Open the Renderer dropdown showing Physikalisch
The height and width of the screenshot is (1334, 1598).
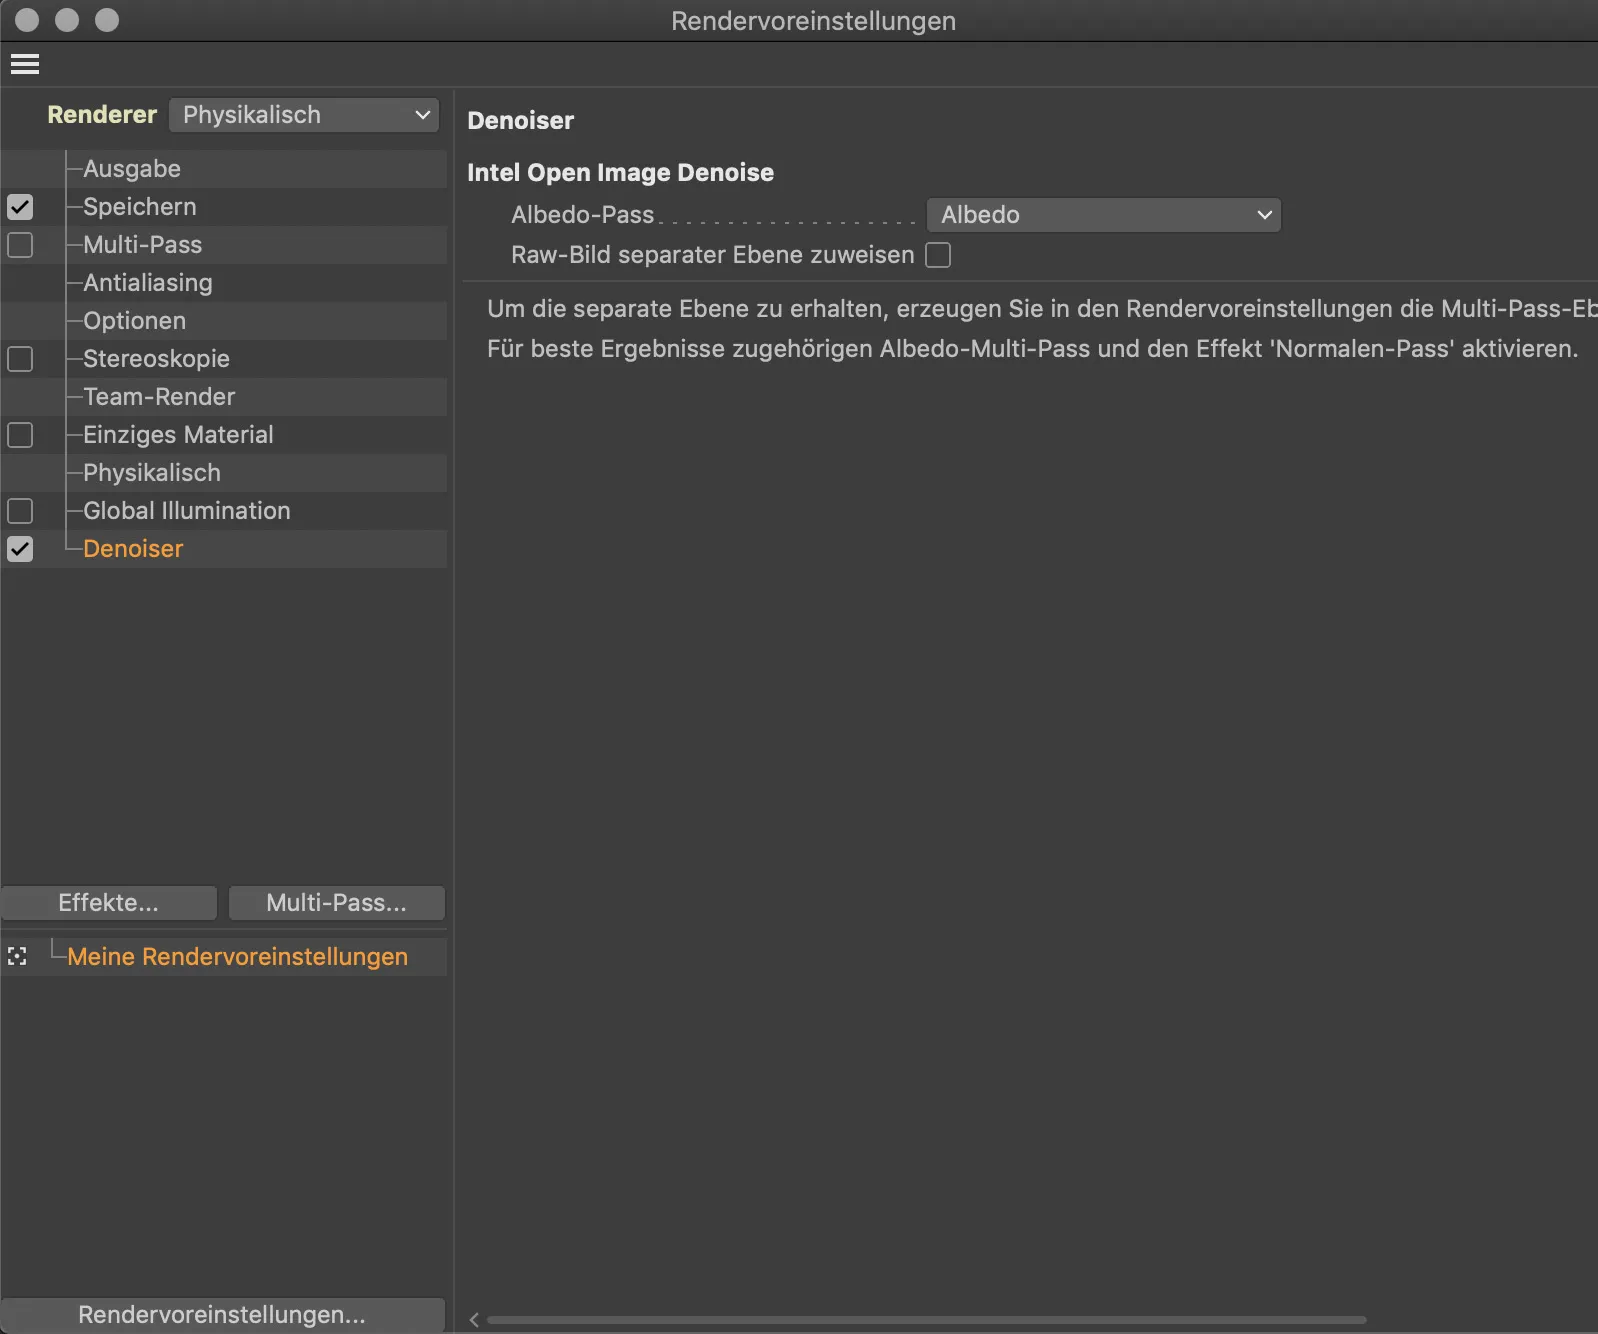point(304,115)
